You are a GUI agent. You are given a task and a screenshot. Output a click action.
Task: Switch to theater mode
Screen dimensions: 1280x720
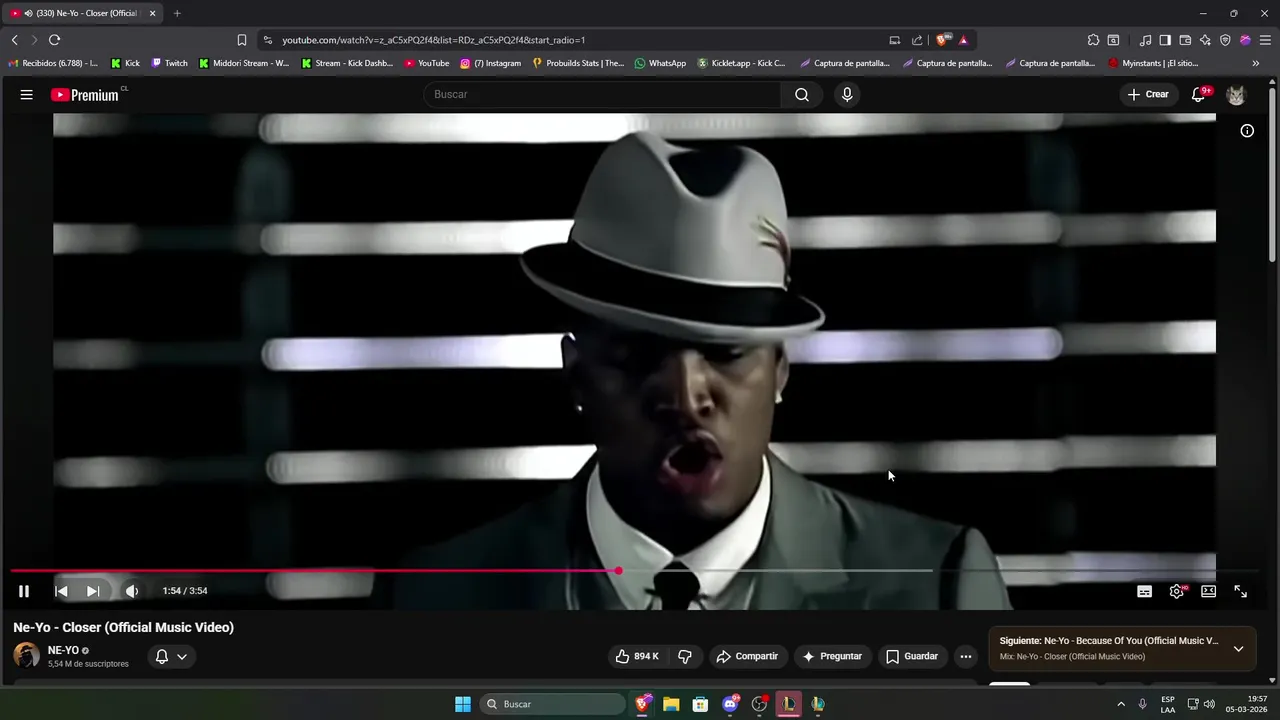[x=1208, y=591]
